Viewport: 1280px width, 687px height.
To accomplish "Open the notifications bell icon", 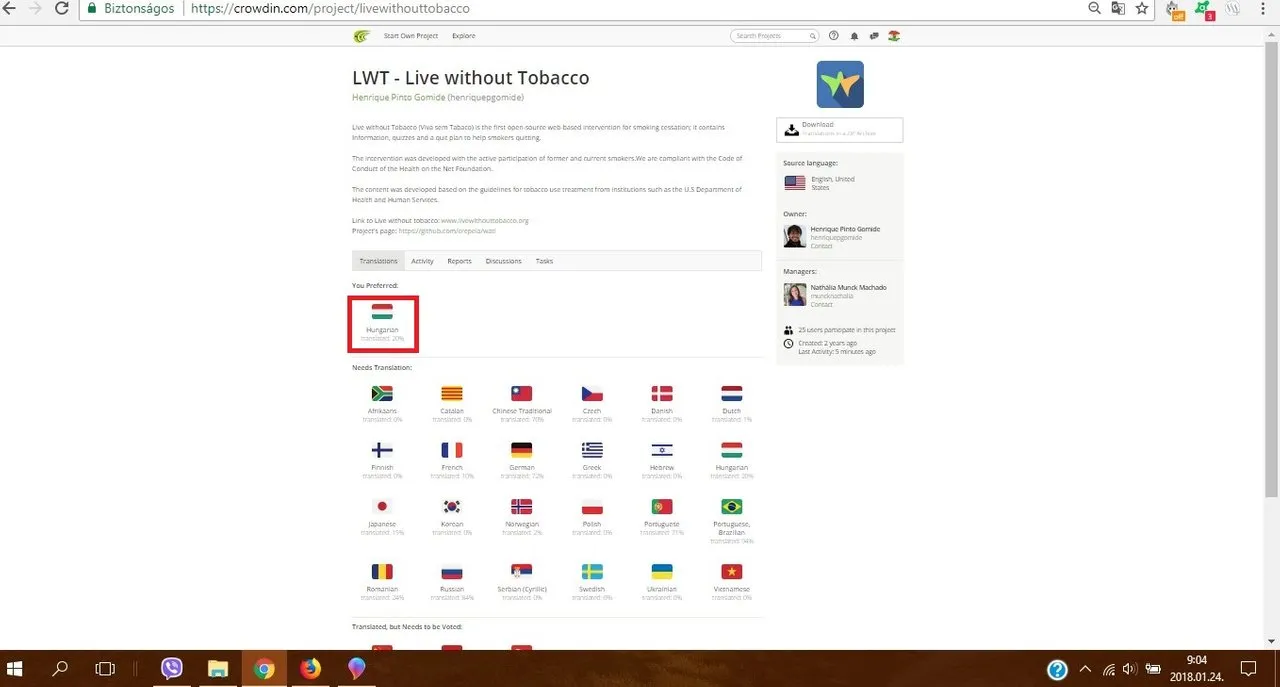I will tap(854, 36).
